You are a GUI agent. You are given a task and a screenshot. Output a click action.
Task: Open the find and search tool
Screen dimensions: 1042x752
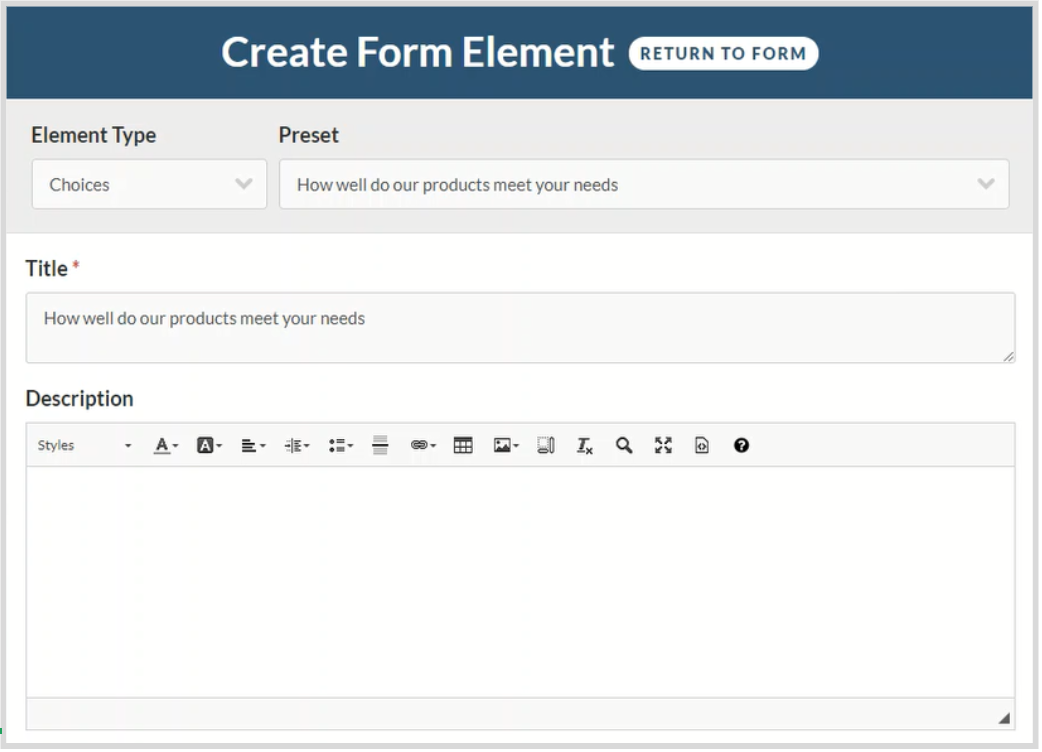click(625, 446)
